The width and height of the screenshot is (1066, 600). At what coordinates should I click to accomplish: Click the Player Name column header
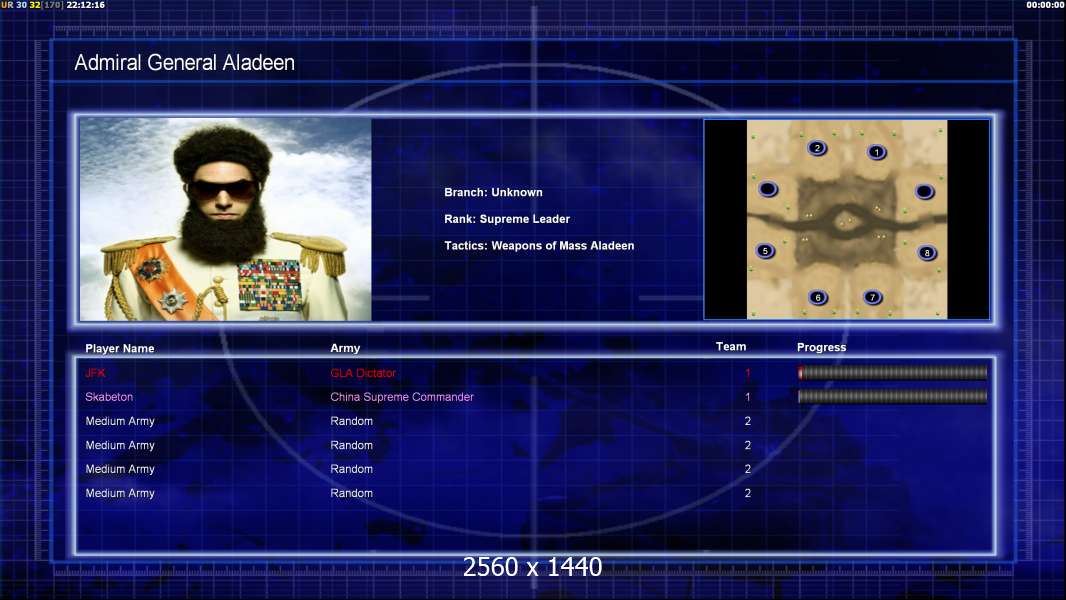[x=120, y=348]
